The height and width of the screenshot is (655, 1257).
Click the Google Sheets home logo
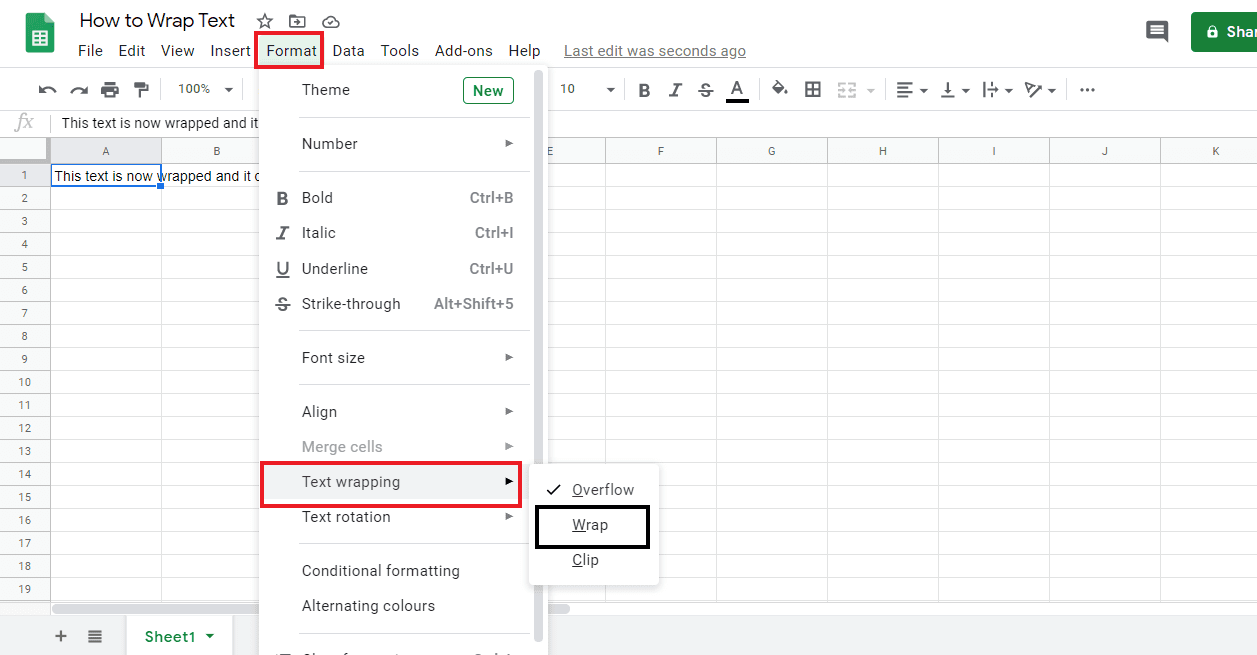pos(40,34)
